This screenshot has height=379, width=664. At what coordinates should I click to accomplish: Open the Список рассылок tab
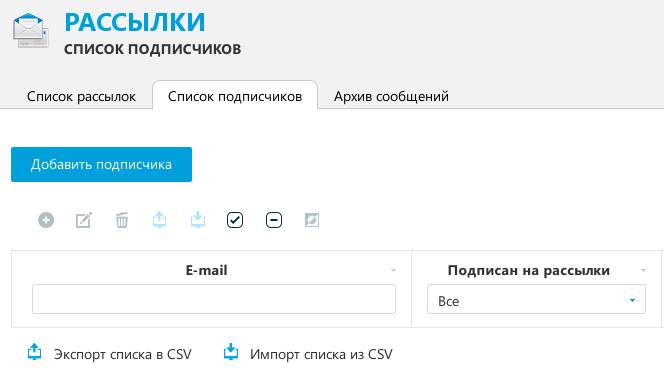(81, 97)
